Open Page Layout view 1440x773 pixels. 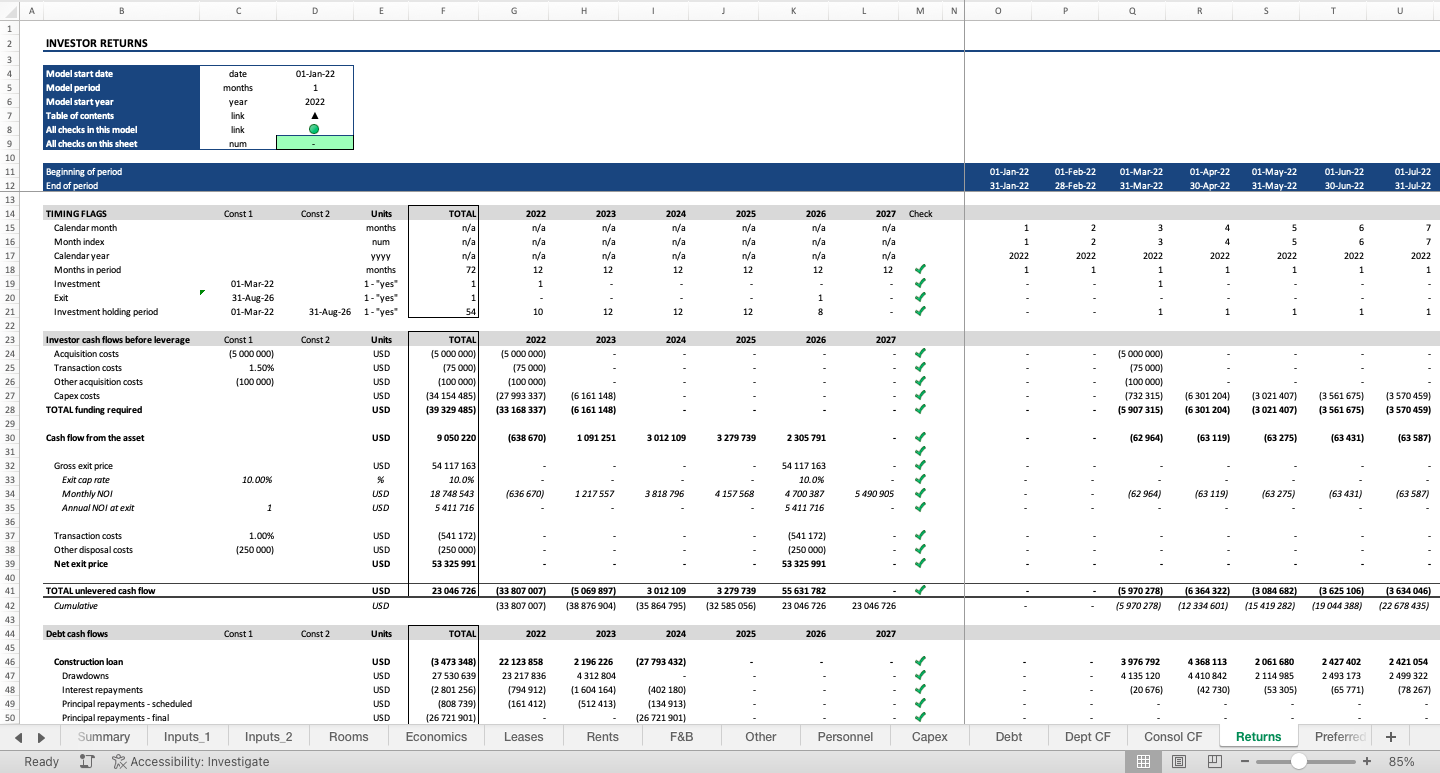click(x=1178, y=761)
